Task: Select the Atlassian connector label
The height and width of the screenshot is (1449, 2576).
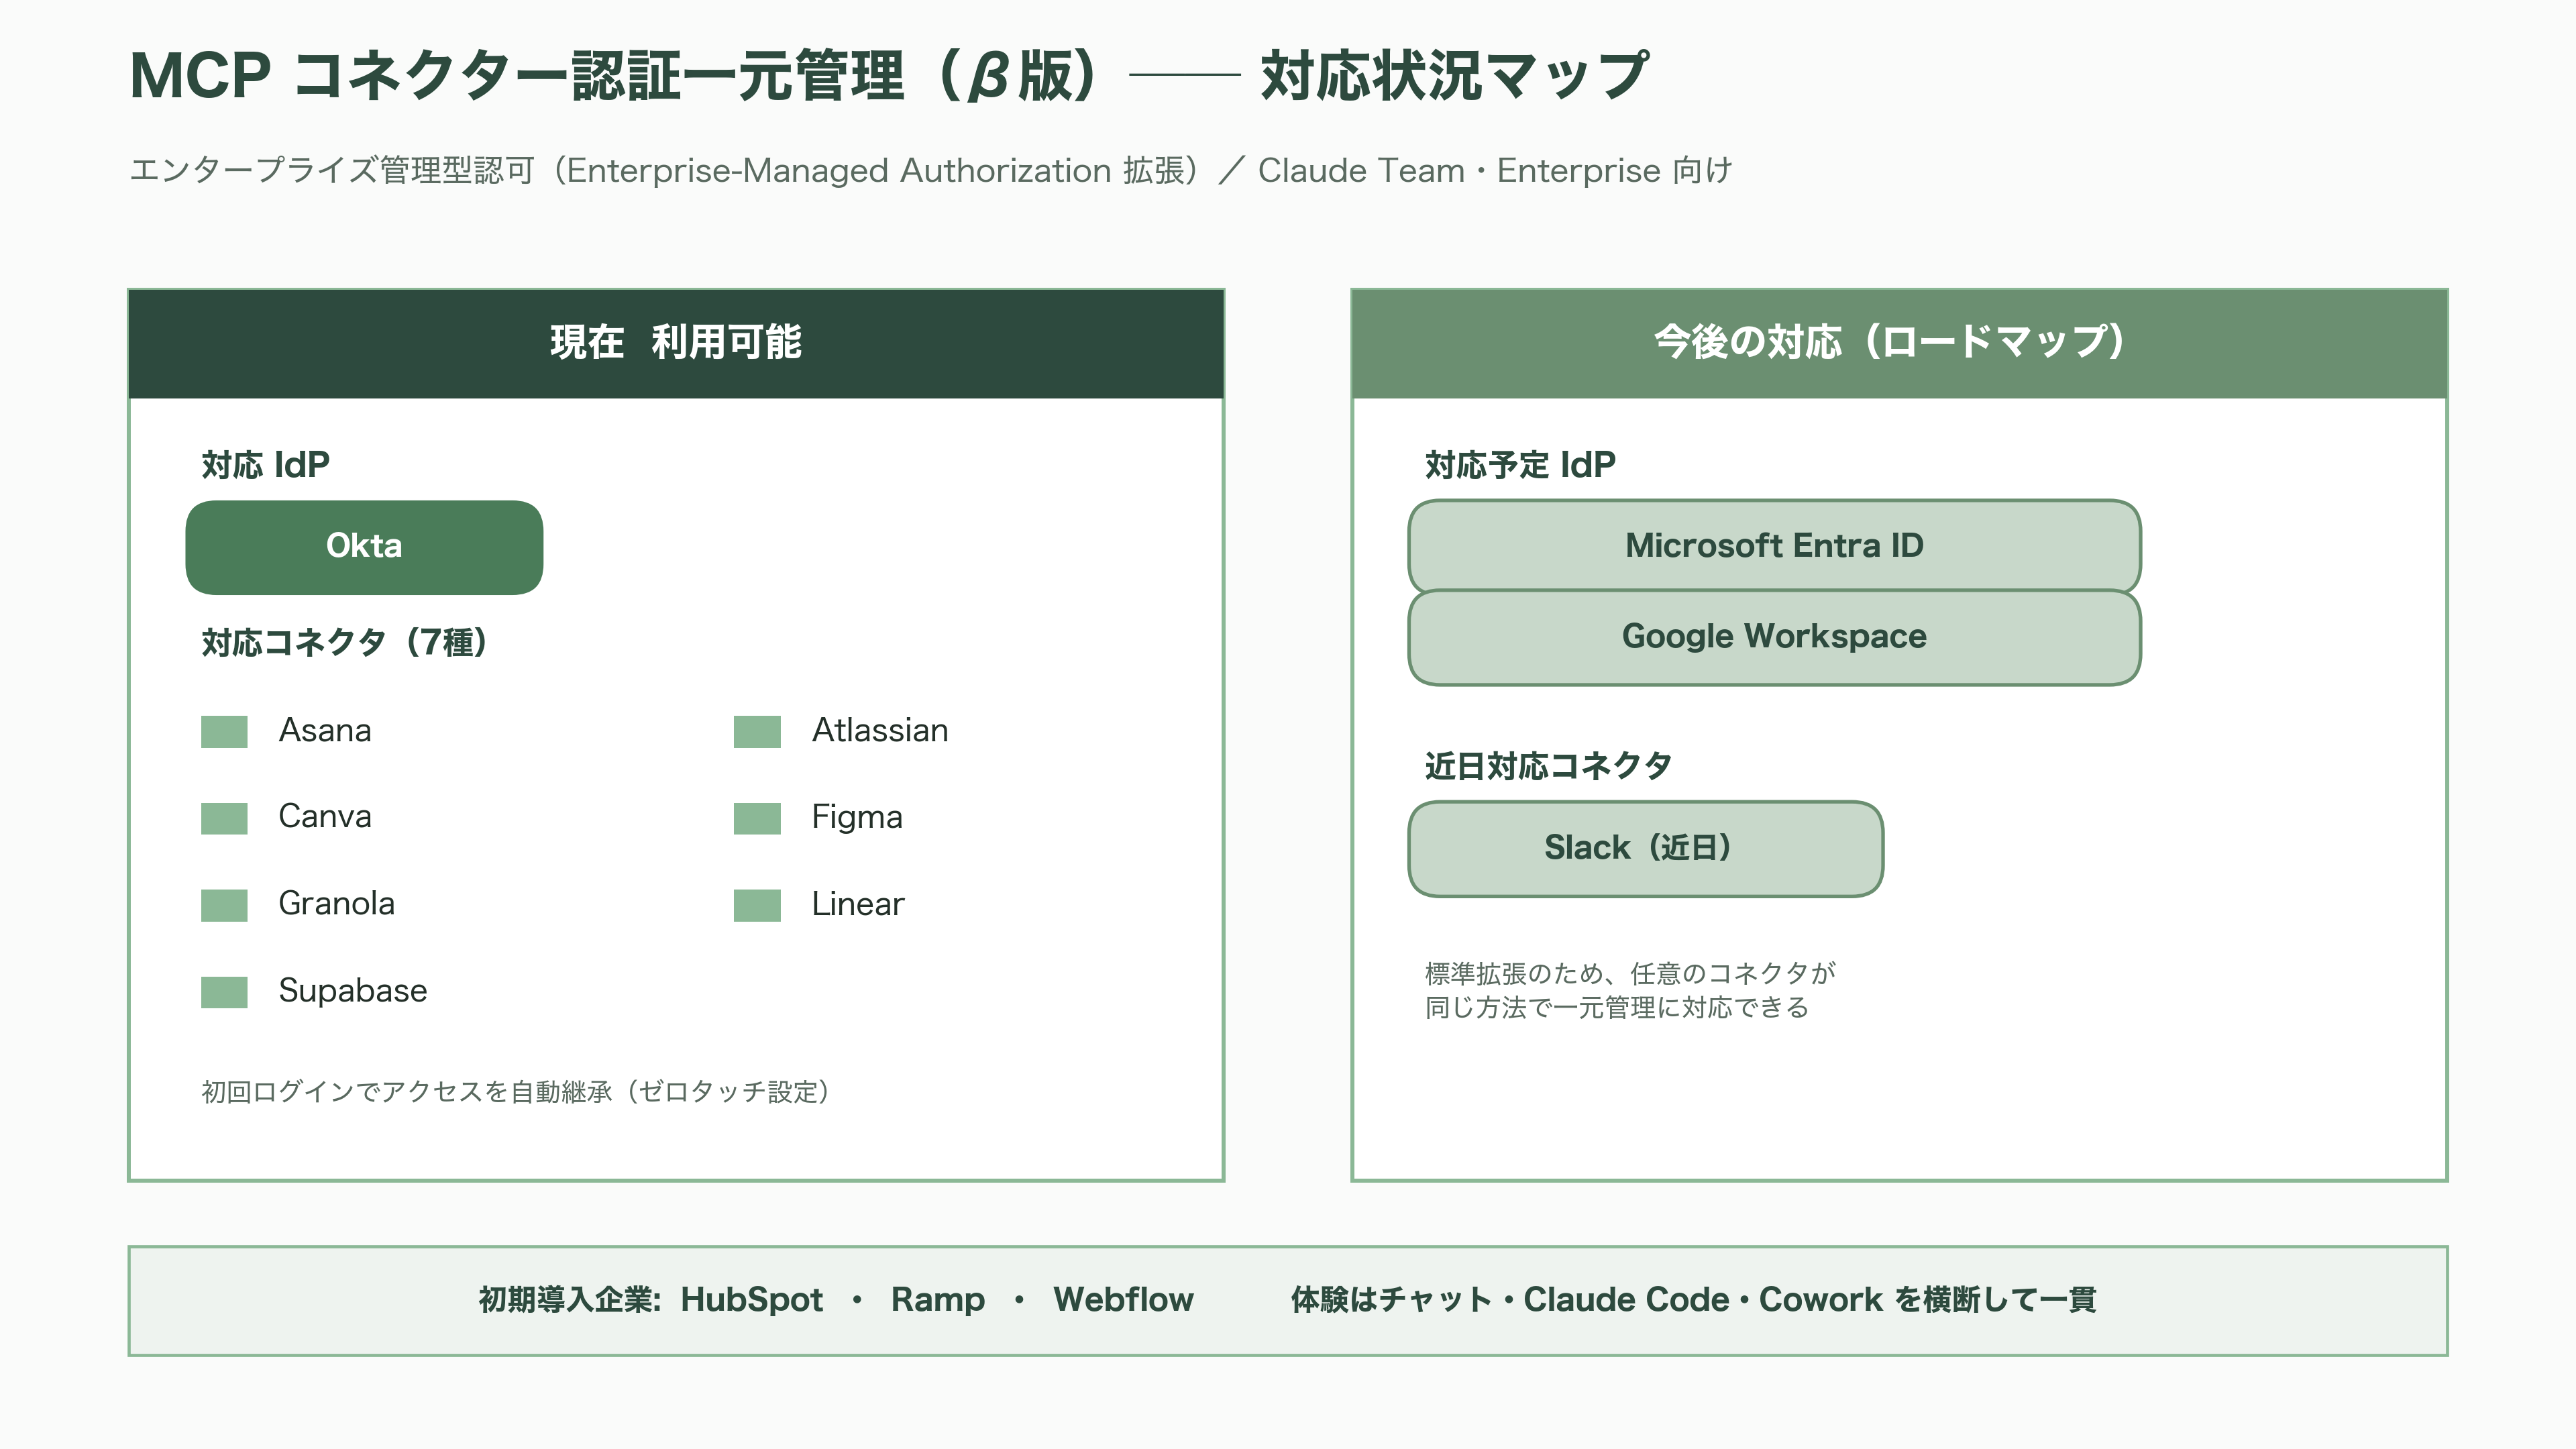Action: coord(880,730)
